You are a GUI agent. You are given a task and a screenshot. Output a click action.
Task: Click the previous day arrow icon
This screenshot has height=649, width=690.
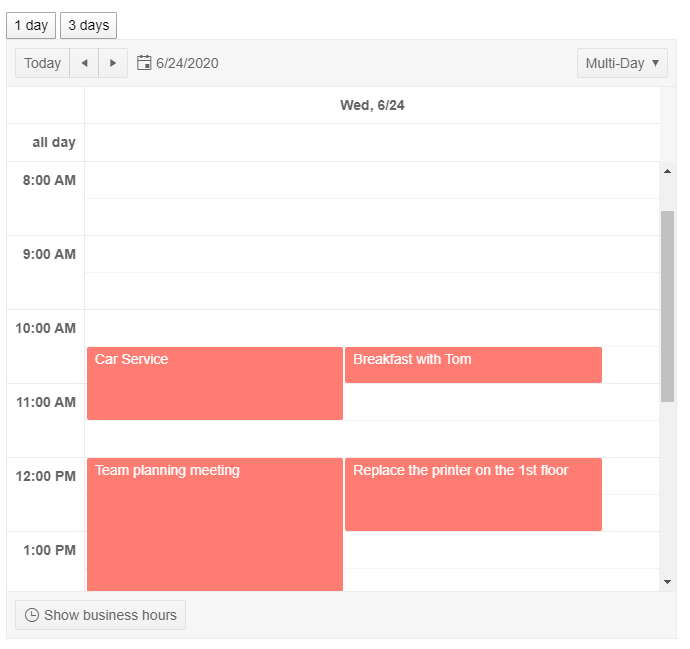pos(84,63)
